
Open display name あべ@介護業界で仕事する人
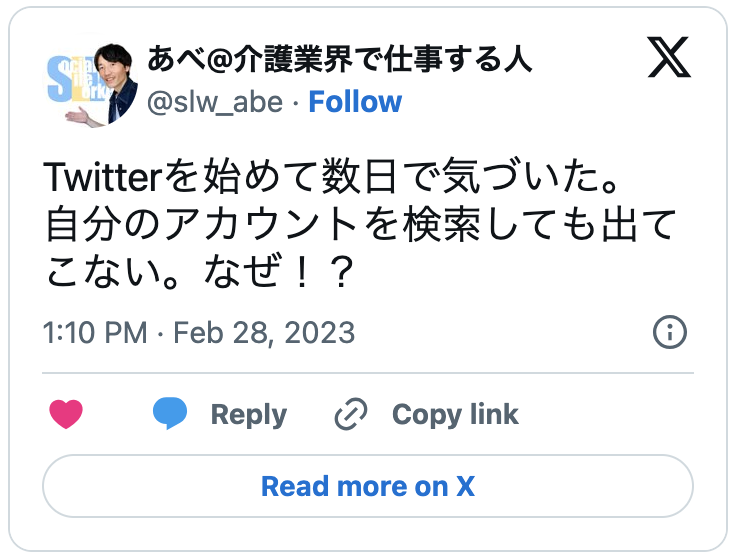[x=339, y=60]
